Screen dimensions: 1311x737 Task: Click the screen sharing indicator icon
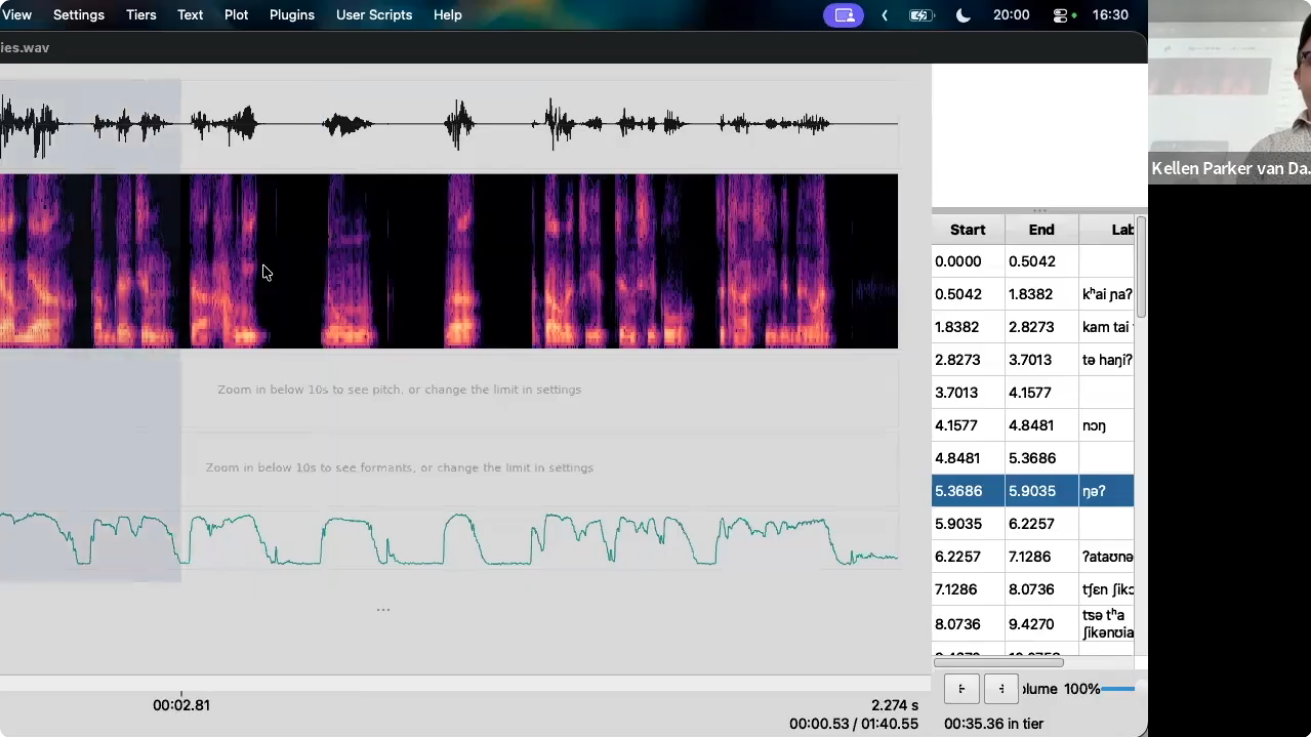(843, 15)
